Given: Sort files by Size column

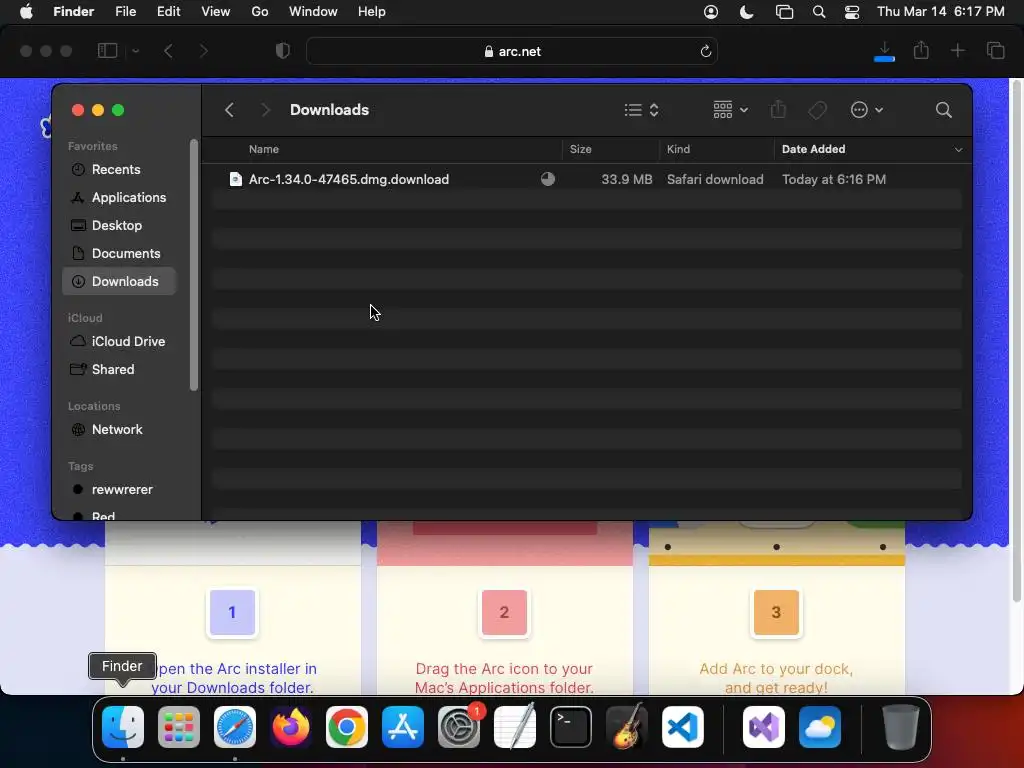Looking at the screenshot, I should click(581, 149).
